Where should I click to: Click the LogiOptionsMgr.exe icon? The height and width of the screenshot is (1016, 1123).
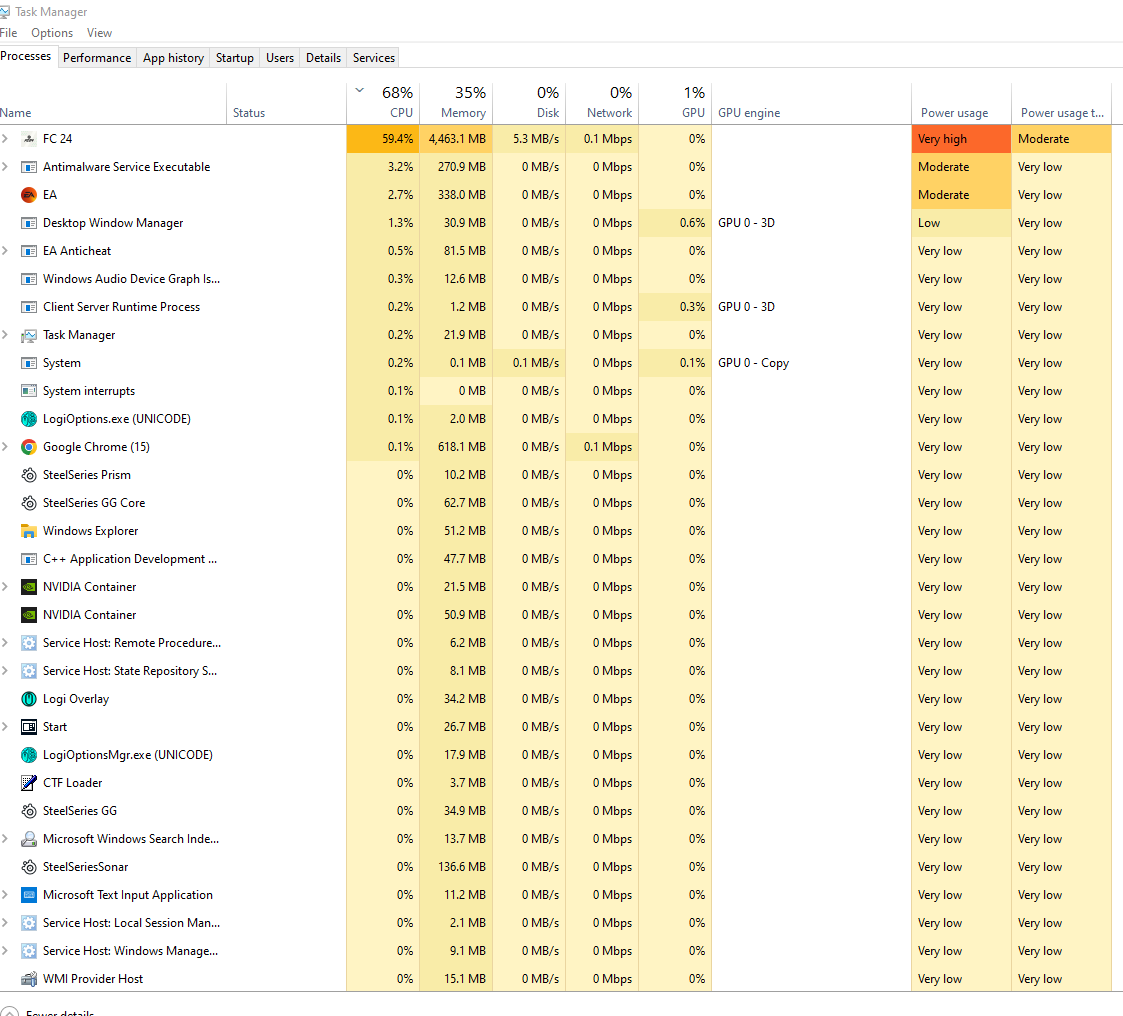[29, 755]
